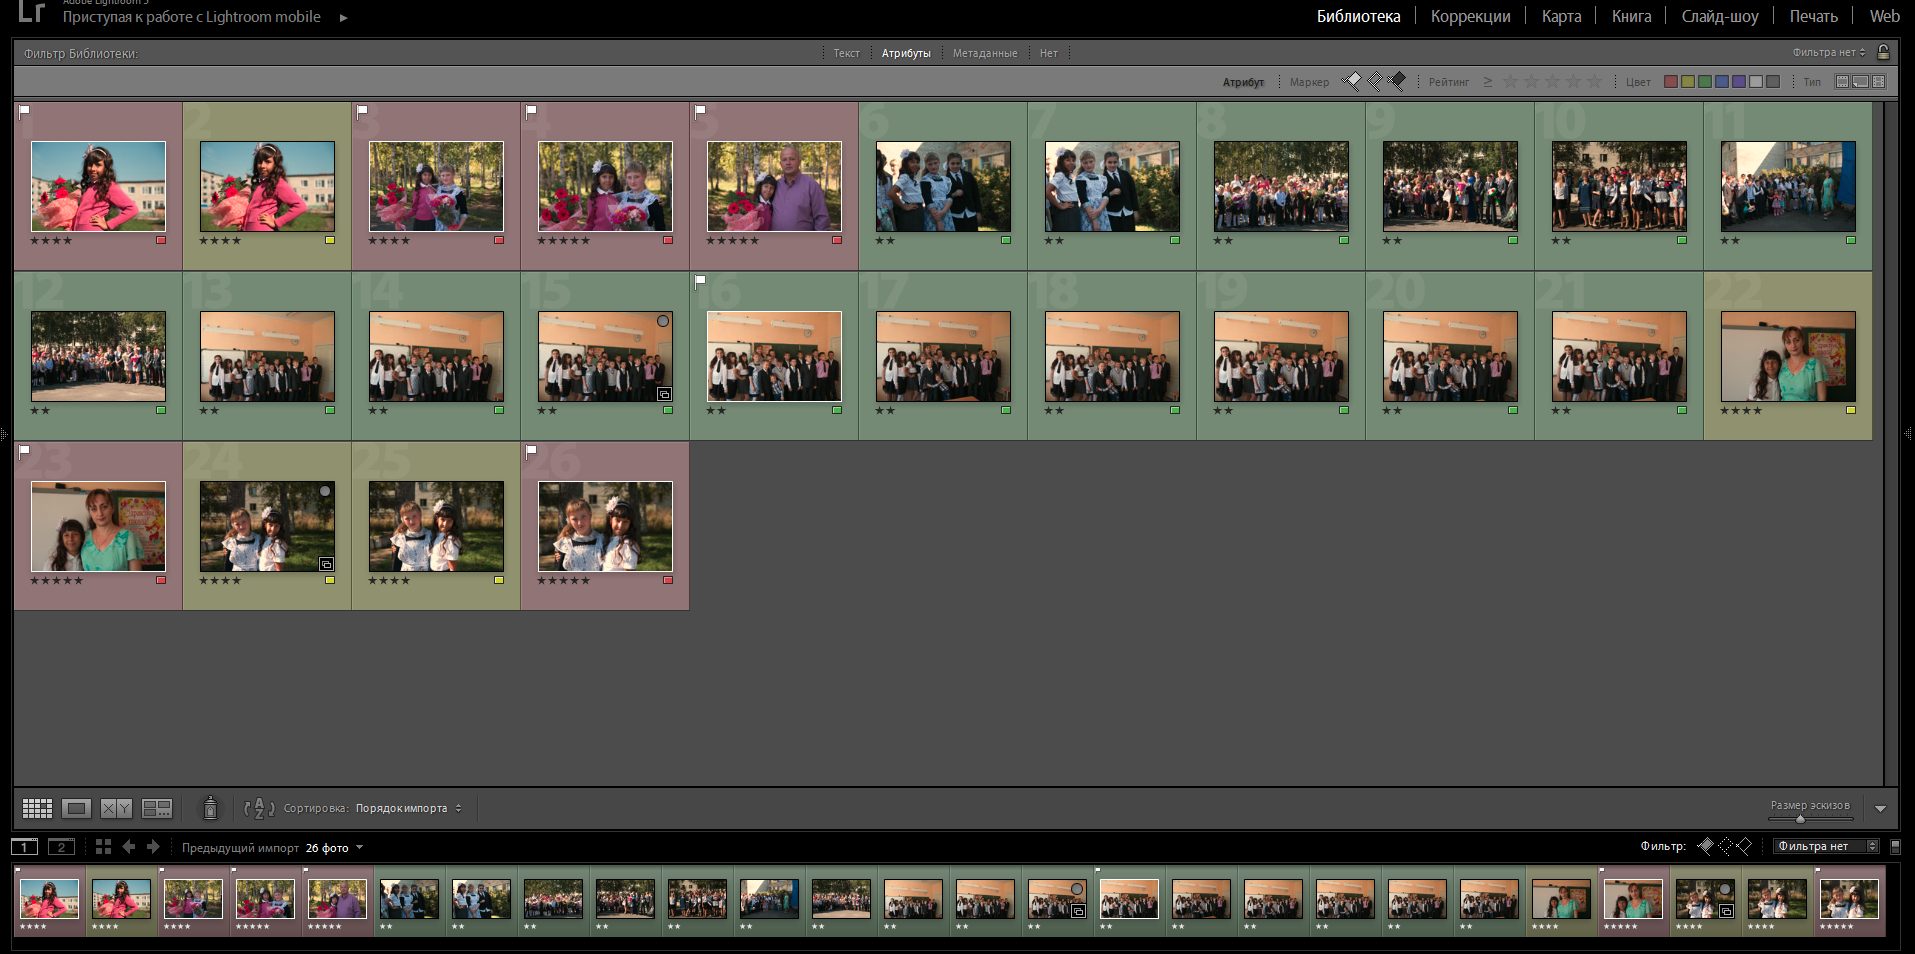Open the toolbar content options triangle

click(x=1880, y=808)
